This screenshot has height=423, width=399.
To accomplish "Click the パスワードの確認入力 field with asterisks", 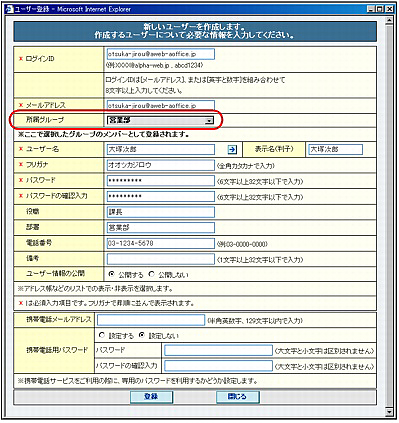I will click(x=161, y=196).
